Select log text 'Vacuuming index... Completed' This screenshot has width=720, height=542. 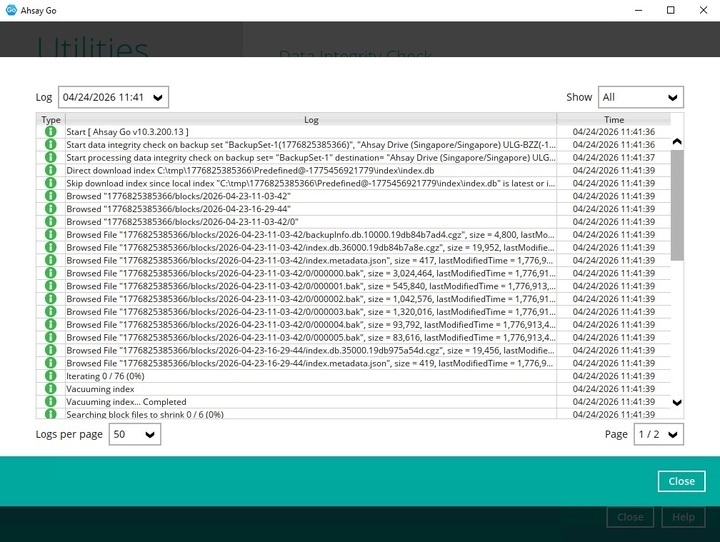point(126,402)
